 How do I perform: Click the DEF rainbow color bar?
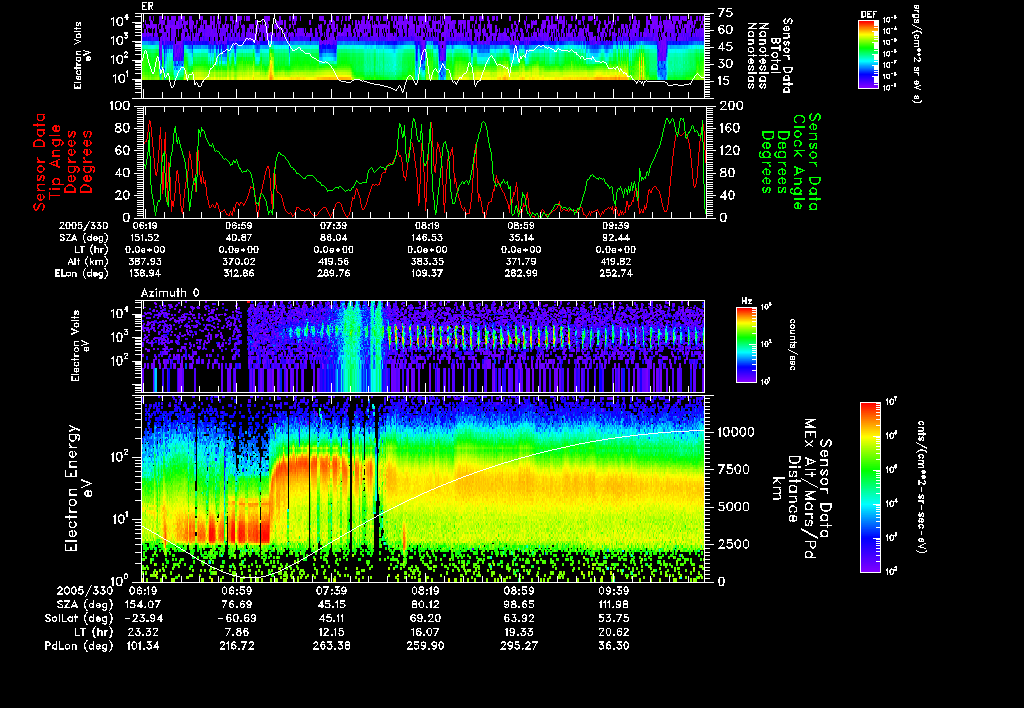click(868, 54)
